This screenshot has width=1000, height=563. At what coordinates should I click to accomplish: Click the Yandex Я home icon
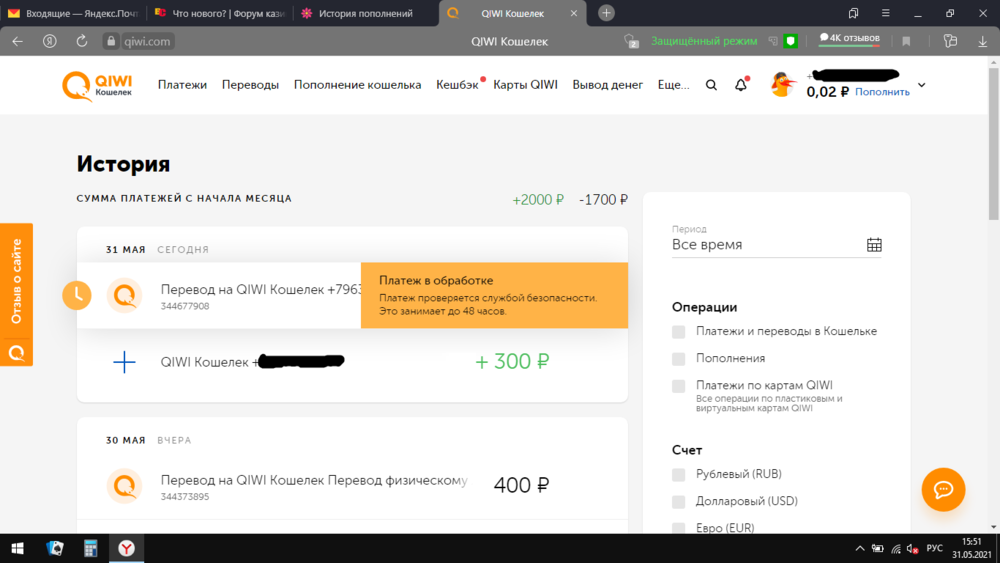tap(50, 41)
